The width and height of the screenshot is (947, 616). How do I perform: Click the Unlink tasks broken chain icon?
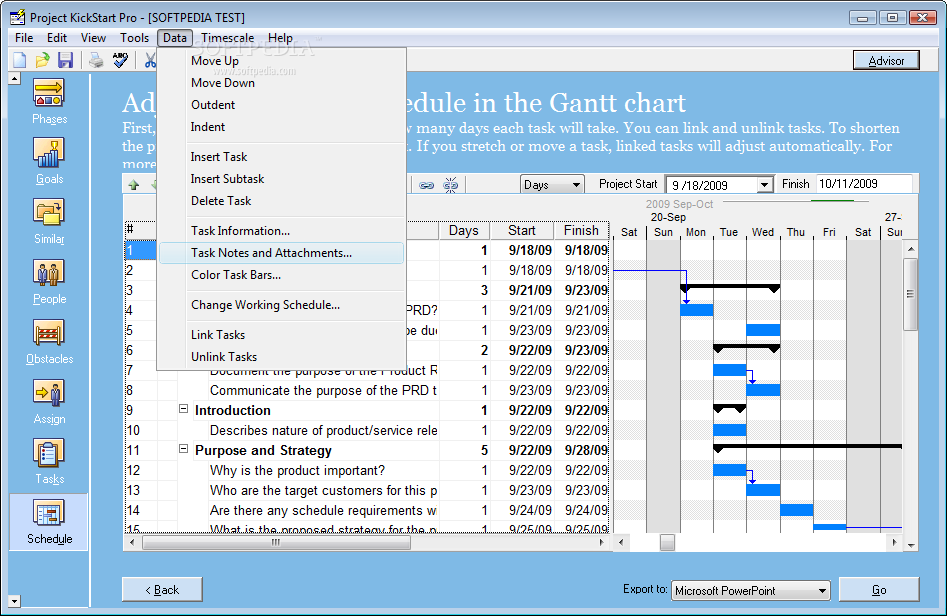point(451,185)
